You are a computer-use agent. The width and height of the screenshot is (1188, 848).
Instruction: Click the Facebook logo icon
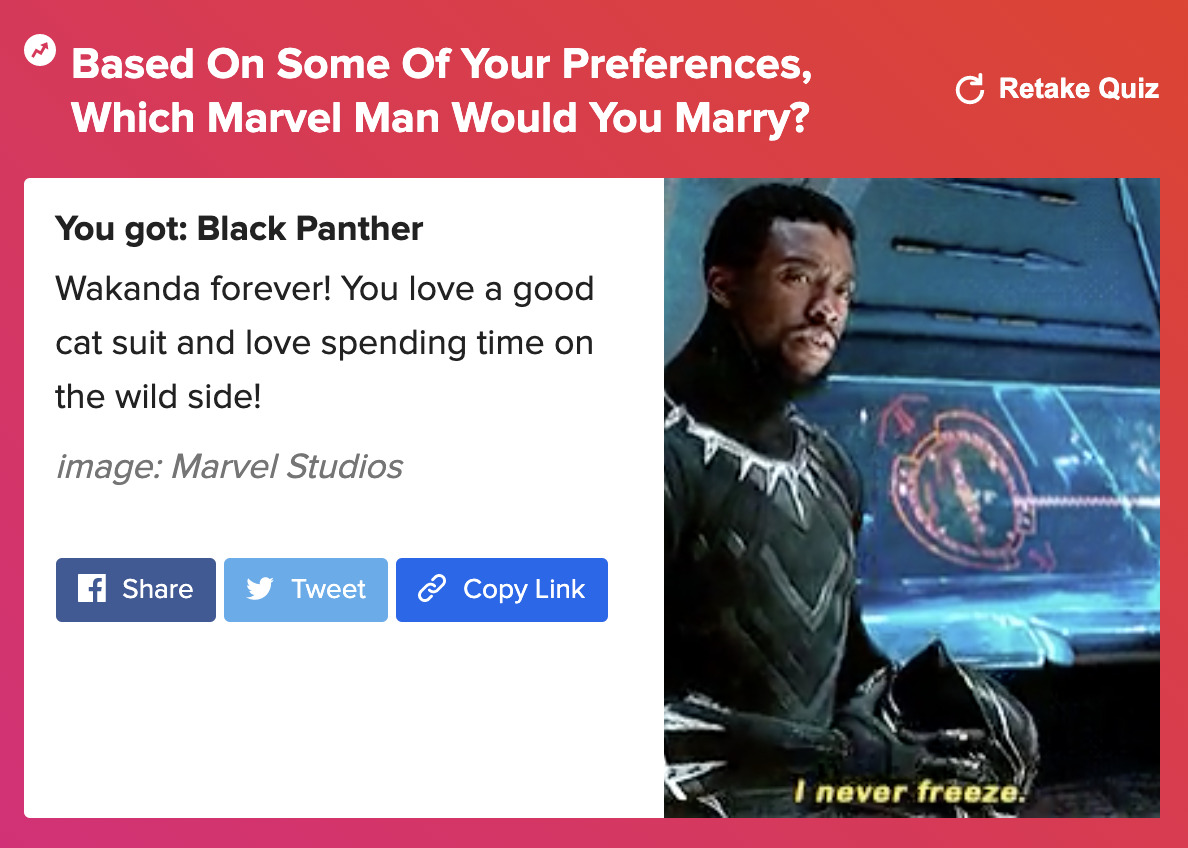tap(92, 589)
